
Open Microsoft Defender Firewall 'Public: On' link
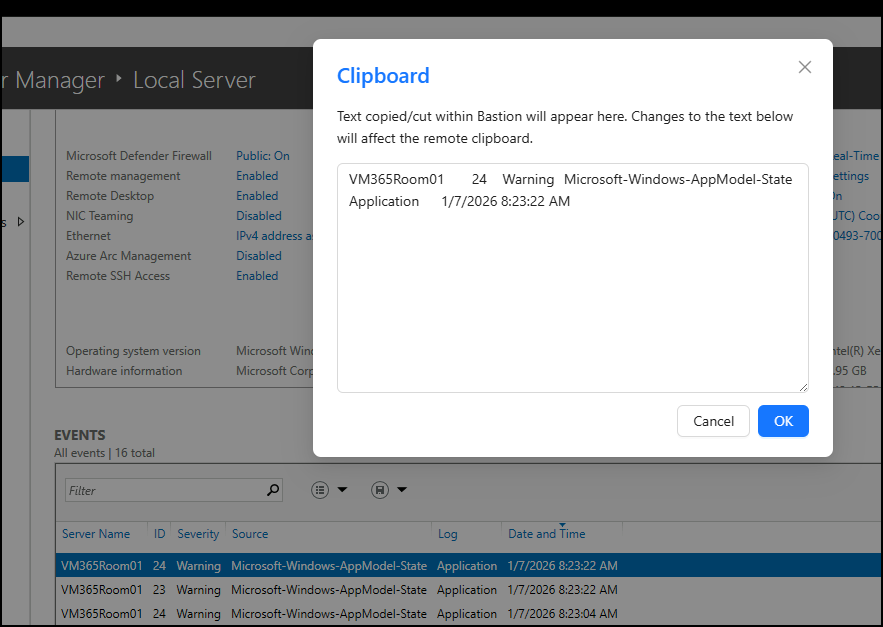(x=263, y=156)
